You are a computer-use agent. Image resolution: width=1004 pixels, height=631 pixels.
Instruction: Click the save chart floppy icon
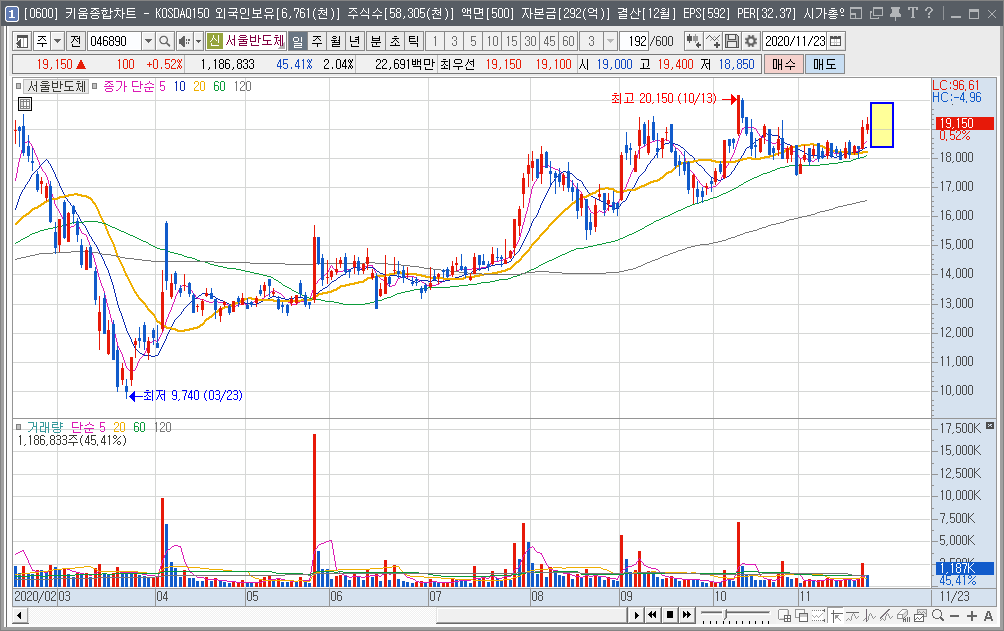point(731,42)
